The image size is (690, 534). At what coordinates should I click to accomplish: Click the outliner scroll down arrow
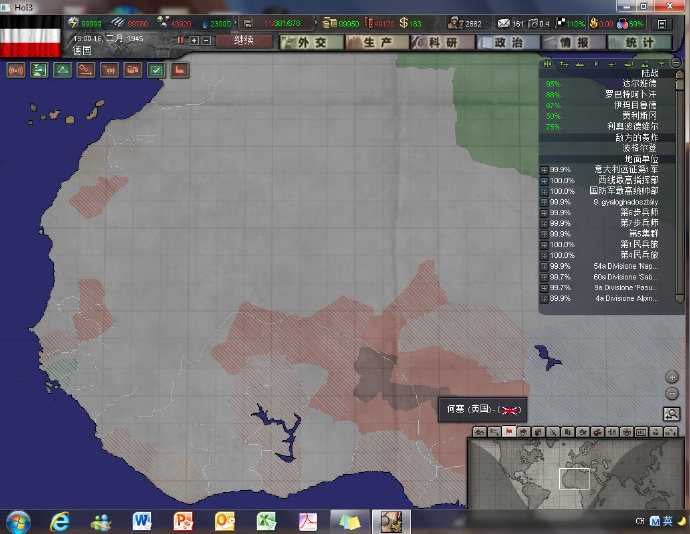coord(679,299)
